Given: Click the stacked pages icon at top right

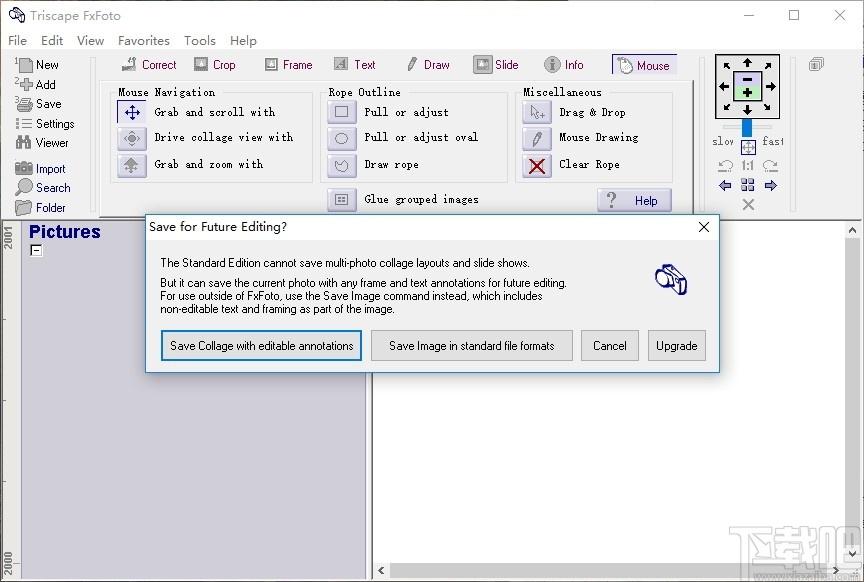Looking at the screenshot, I should click(816, 64).
